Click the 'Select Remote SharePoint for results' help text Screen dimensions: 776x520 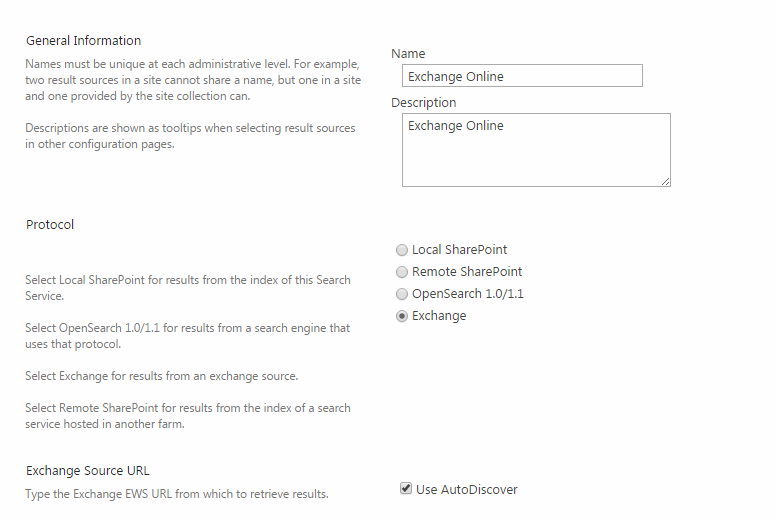click(x=187, y=416)
